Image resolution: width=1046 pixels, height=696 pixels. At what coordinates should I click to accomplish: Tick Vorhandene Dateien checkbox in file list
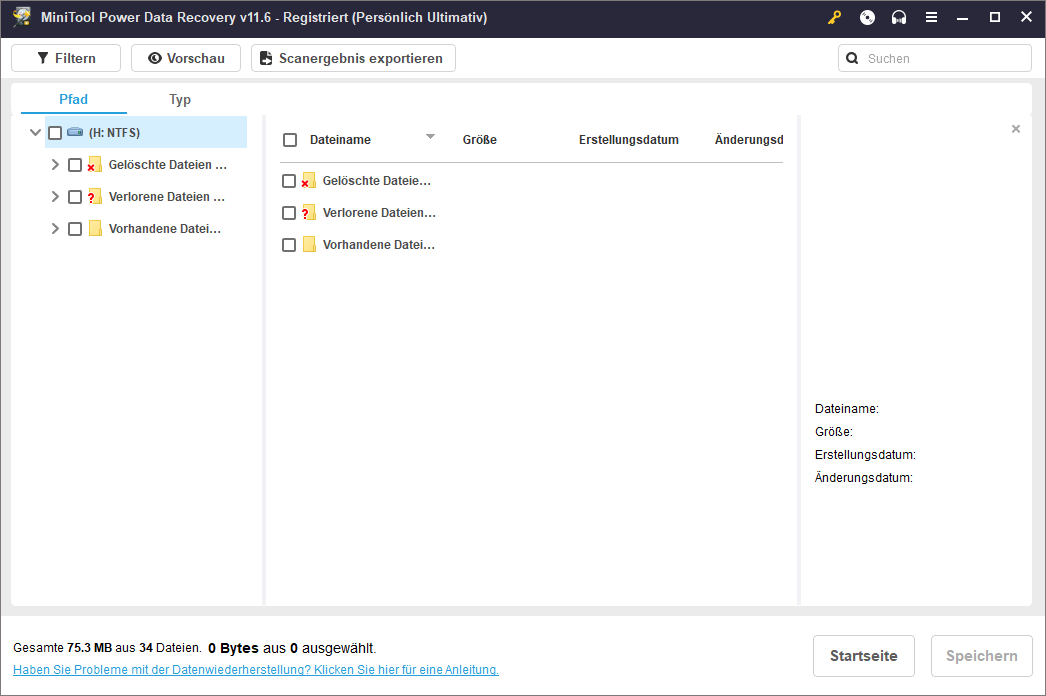(289, 245)
